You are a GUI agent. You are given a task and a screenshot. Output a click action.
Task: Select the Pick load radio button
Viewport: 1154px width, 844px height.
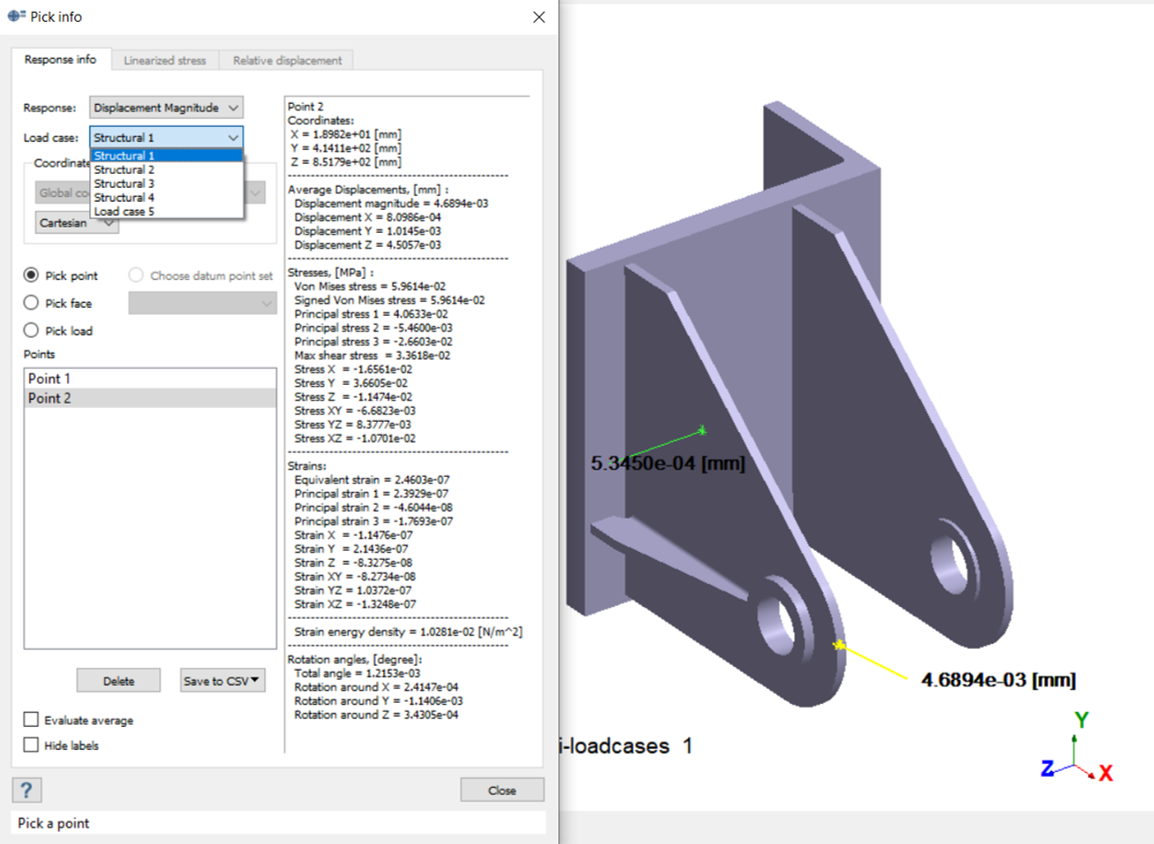coord(32,330)
